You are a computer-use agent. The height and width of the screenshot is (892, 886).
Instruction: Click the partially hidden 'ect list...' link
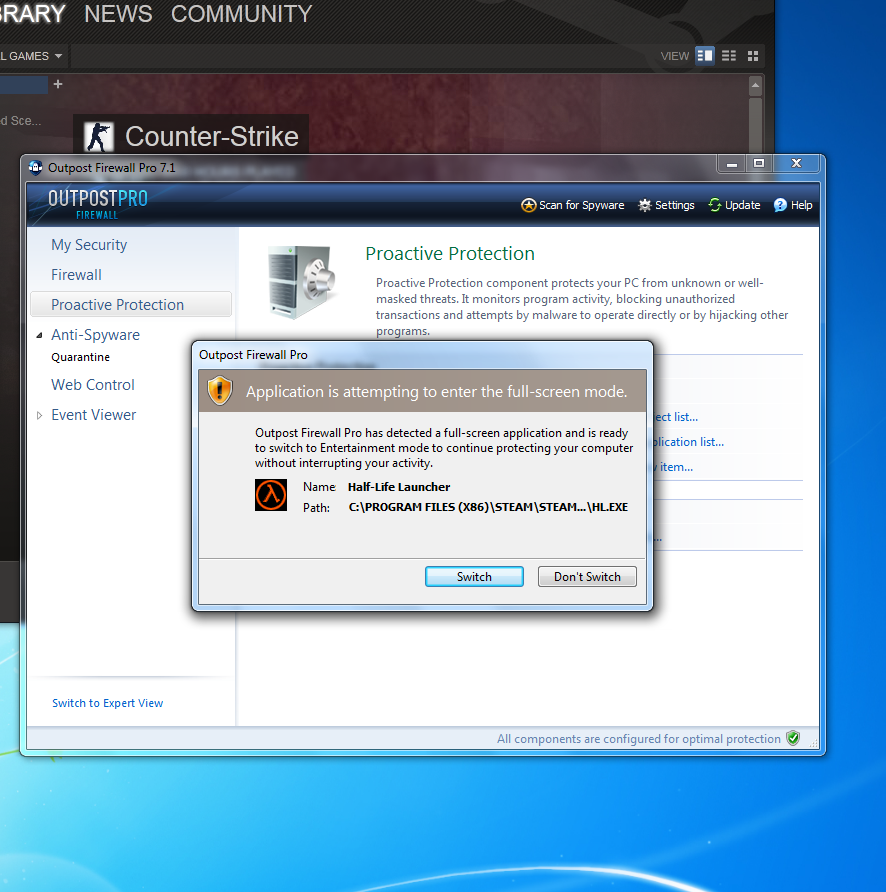(676, 417)
